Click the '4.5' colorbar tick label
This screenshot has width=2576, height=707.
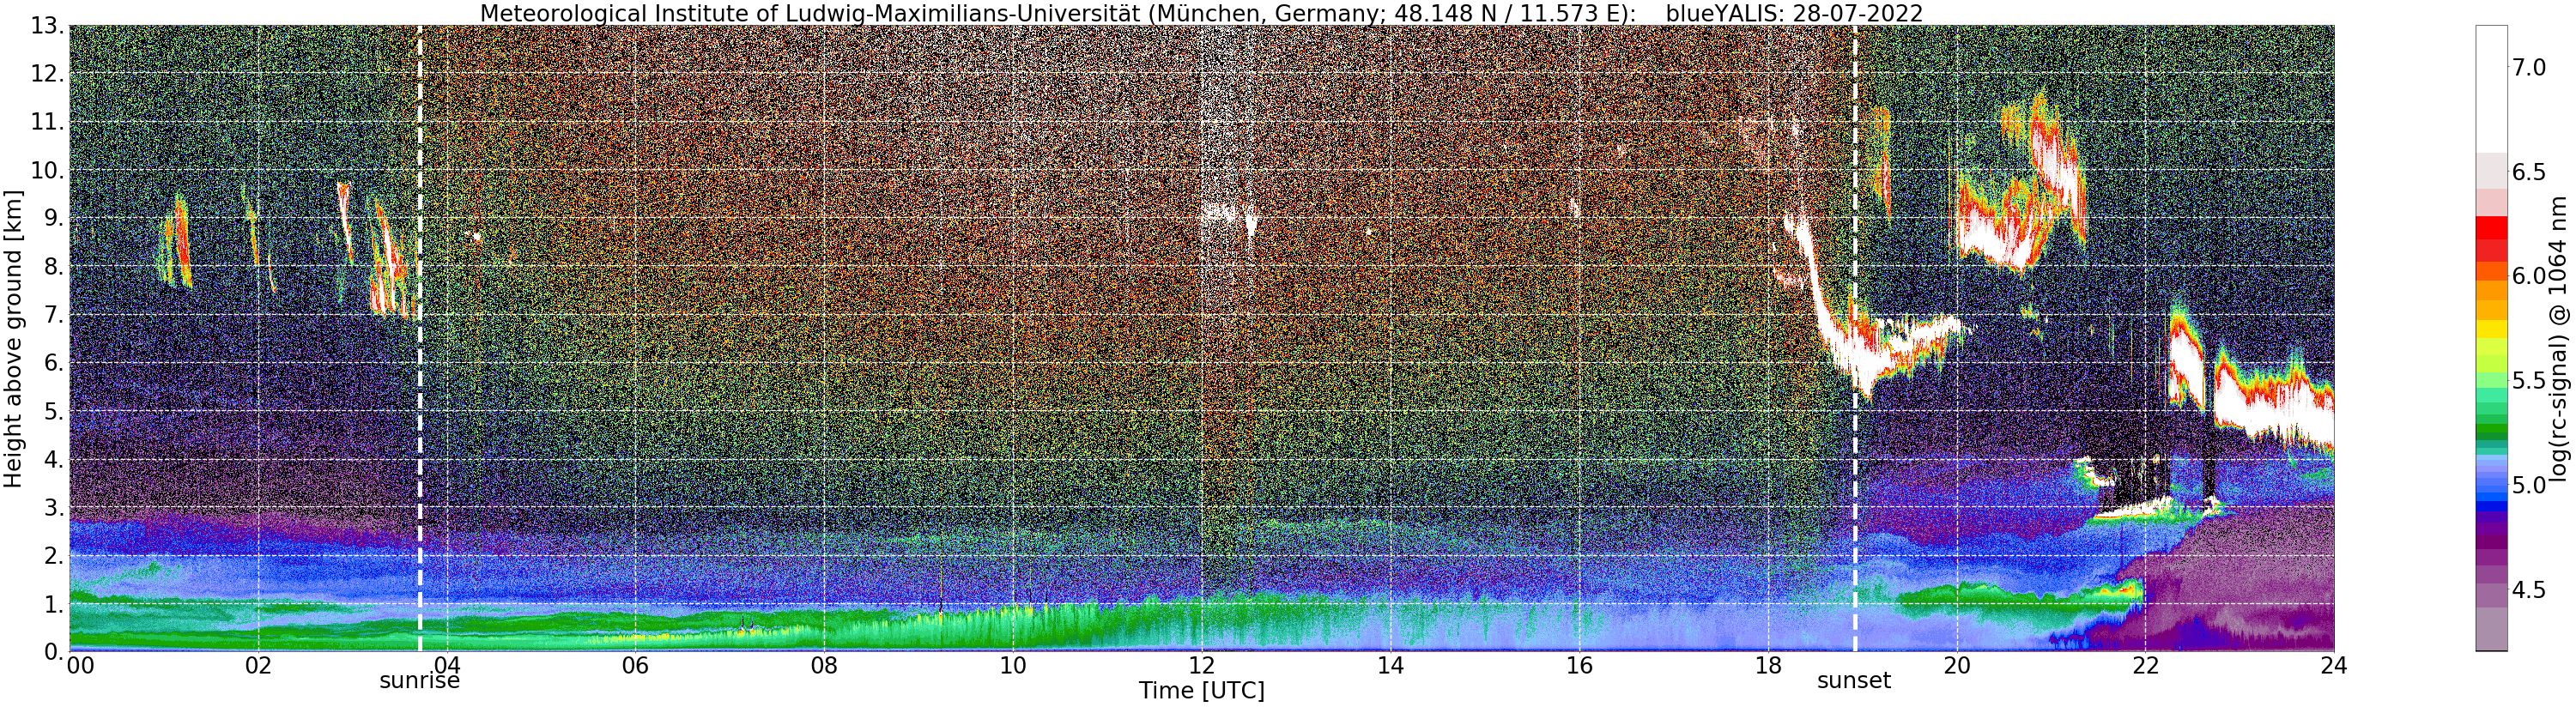(2529, 590)
